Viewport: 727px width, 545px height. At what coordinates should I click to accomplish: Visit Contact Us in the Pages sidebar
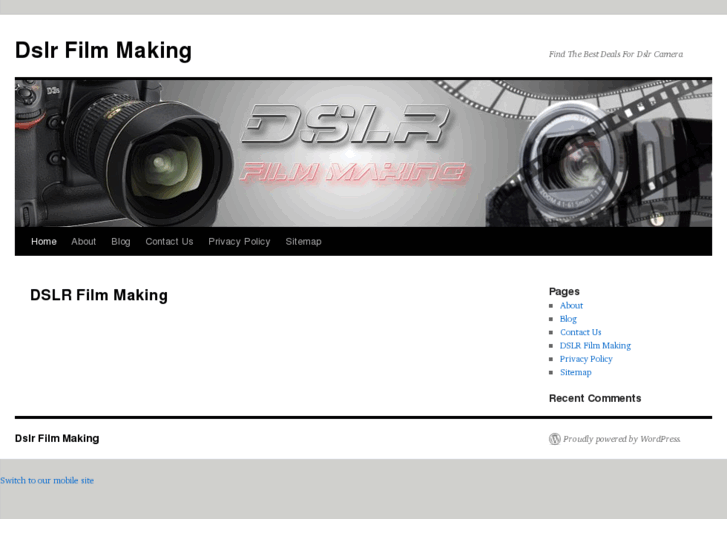click(580, 332)
